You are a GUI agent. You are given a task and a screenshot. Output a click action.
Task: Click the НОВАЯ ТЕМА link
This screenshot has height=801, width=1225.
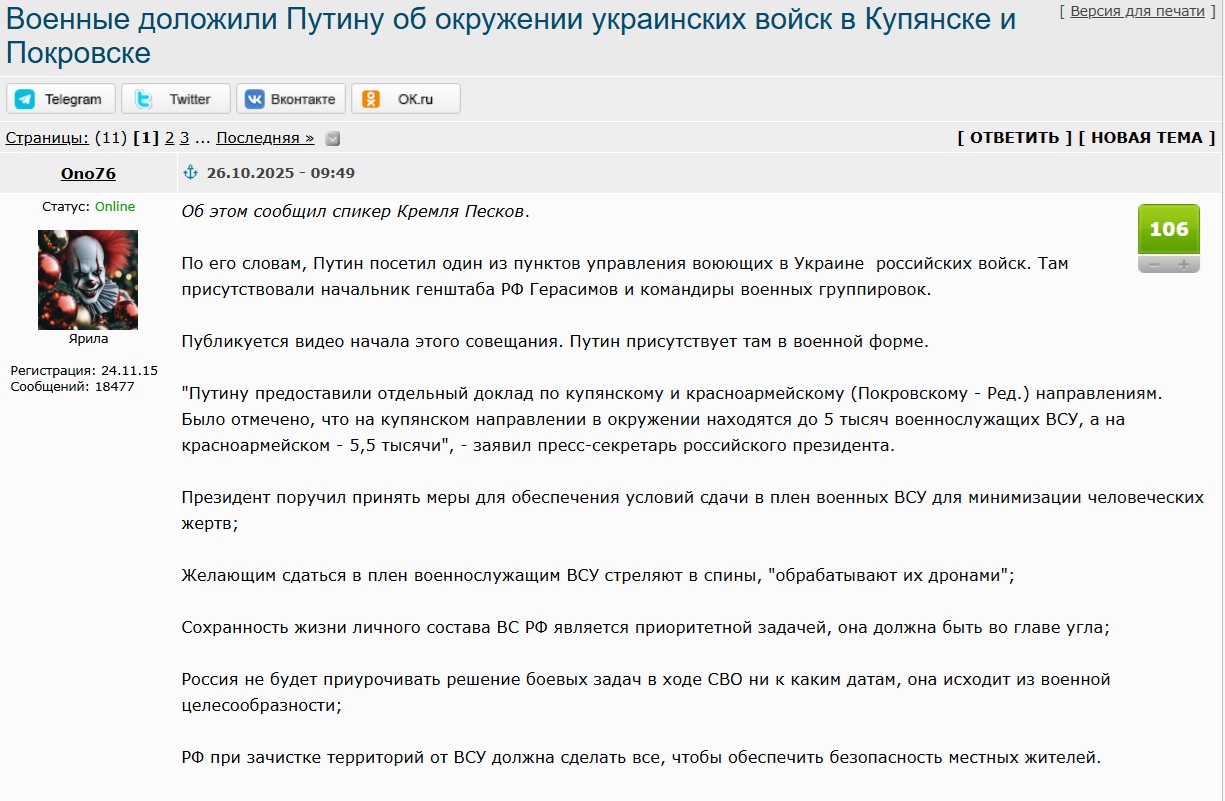(1147, 138)
